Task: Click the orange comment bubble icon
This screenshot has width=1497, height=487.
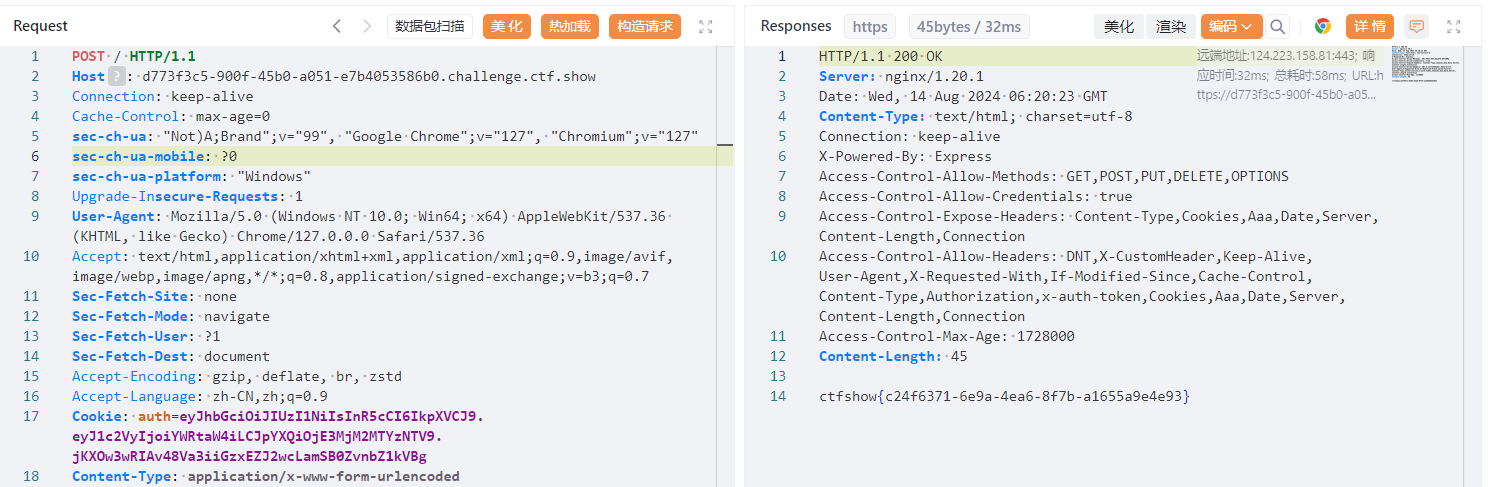Action: click(x=1416, y=27)
